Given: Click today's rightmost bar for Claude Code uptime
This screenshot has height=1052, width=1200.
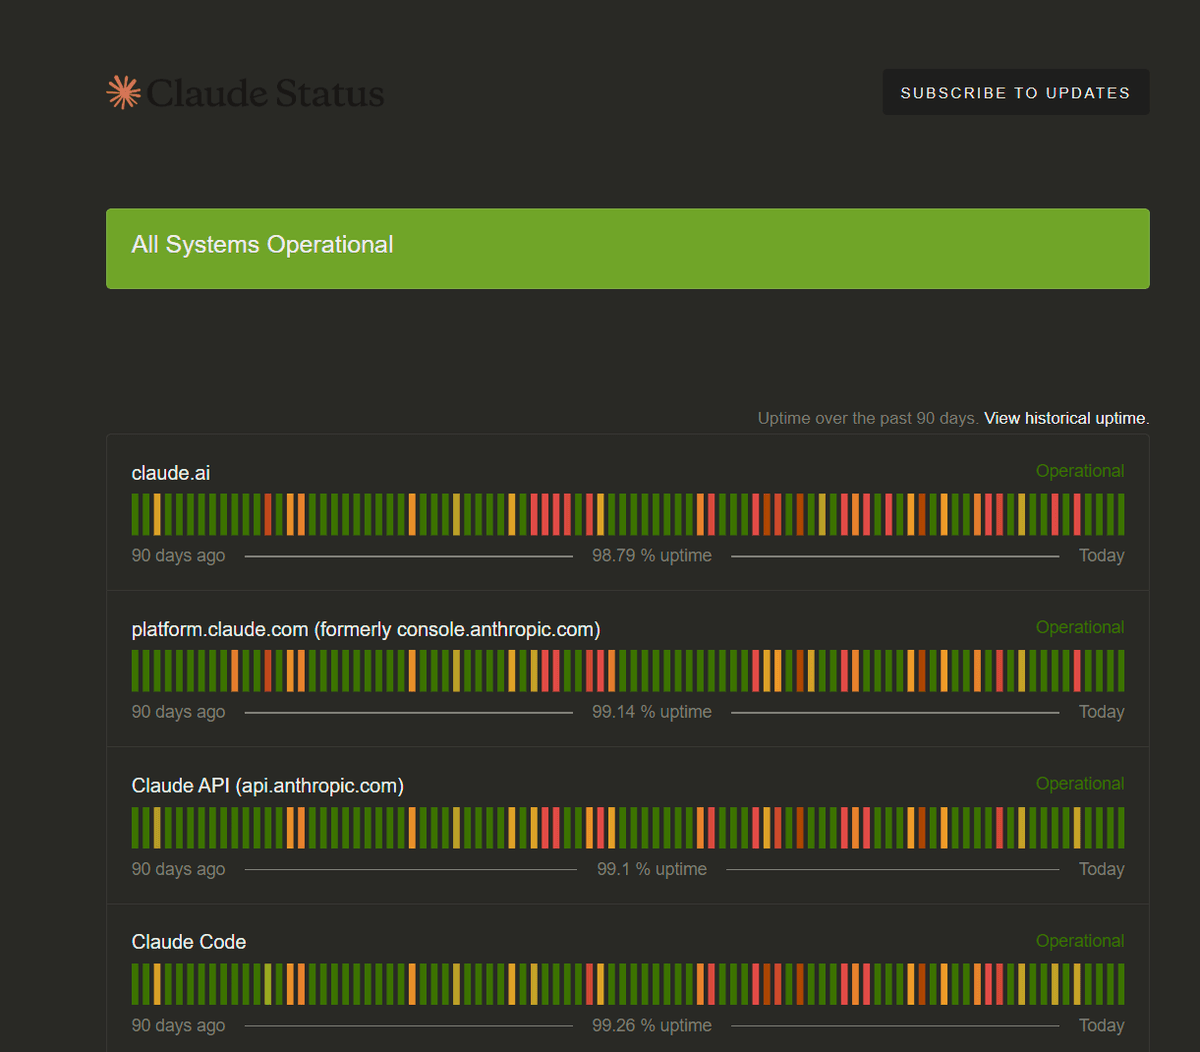Looking at the screenshot, I should [1120, 983].
